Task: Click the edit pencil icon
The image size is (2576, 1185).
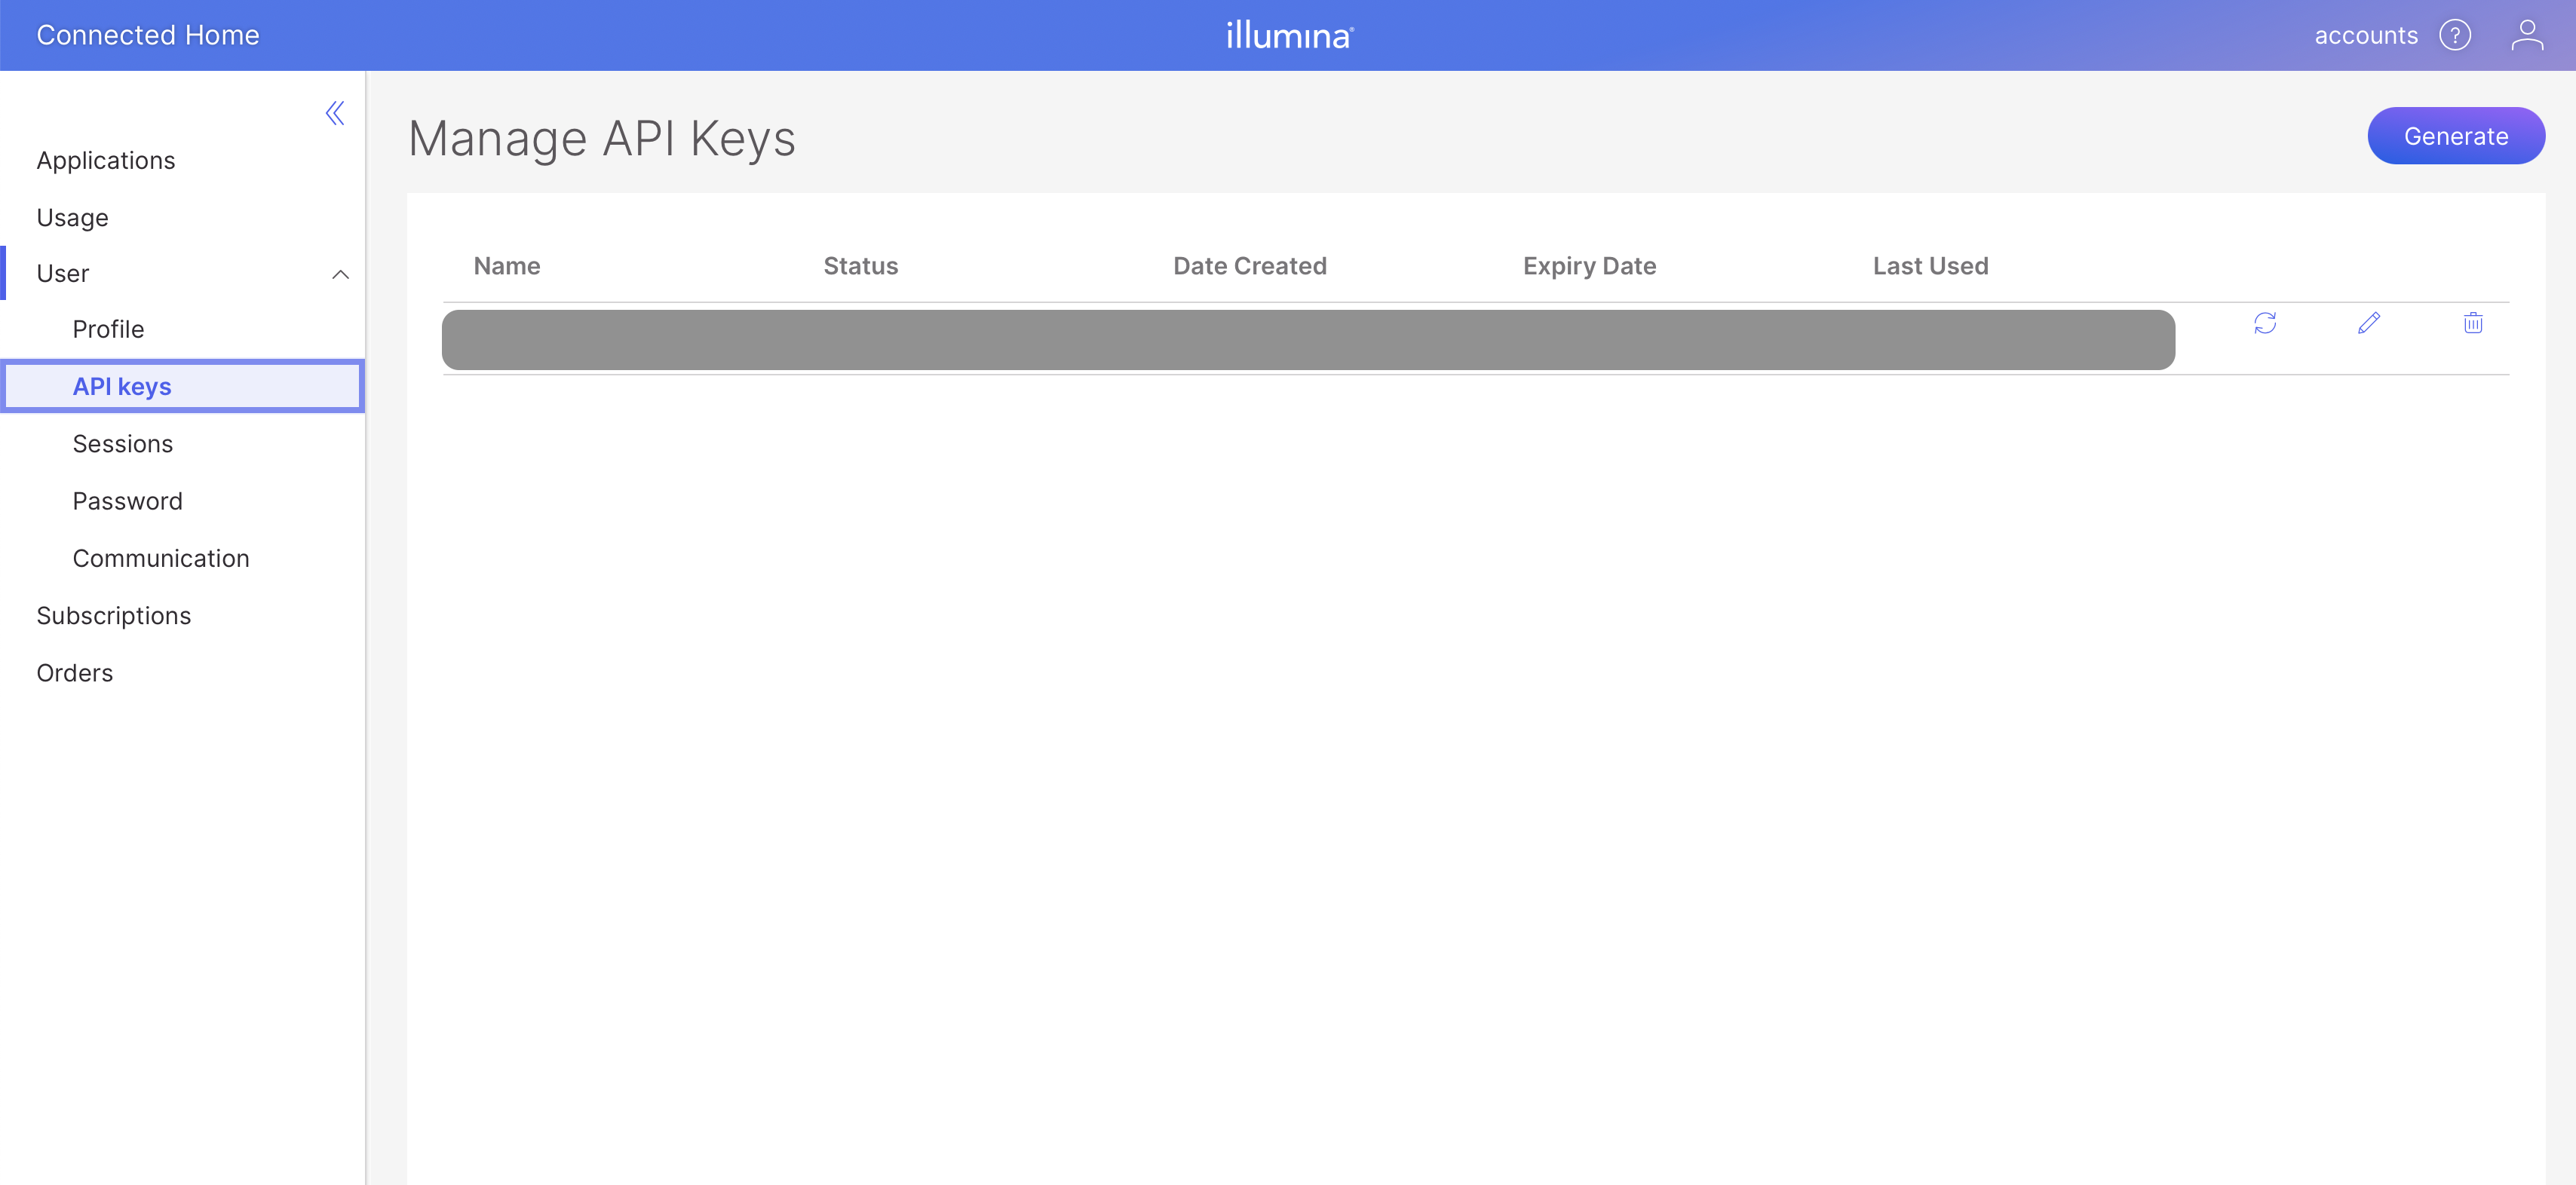Action: [2369, 323]
